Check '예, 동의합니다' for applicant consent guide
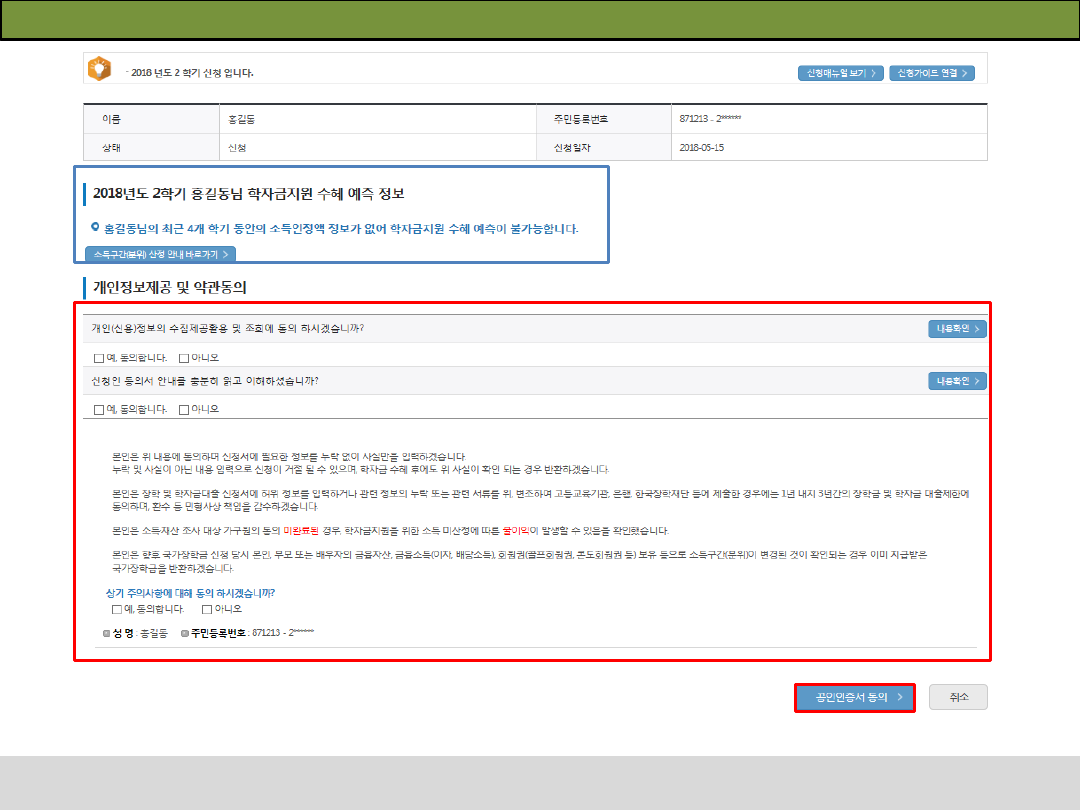The width and height of the screenshot is (1080, 810). (98, 409)
